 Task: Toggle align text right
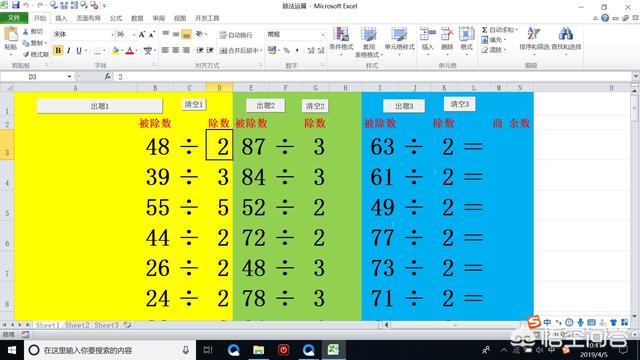click(186, 50)
